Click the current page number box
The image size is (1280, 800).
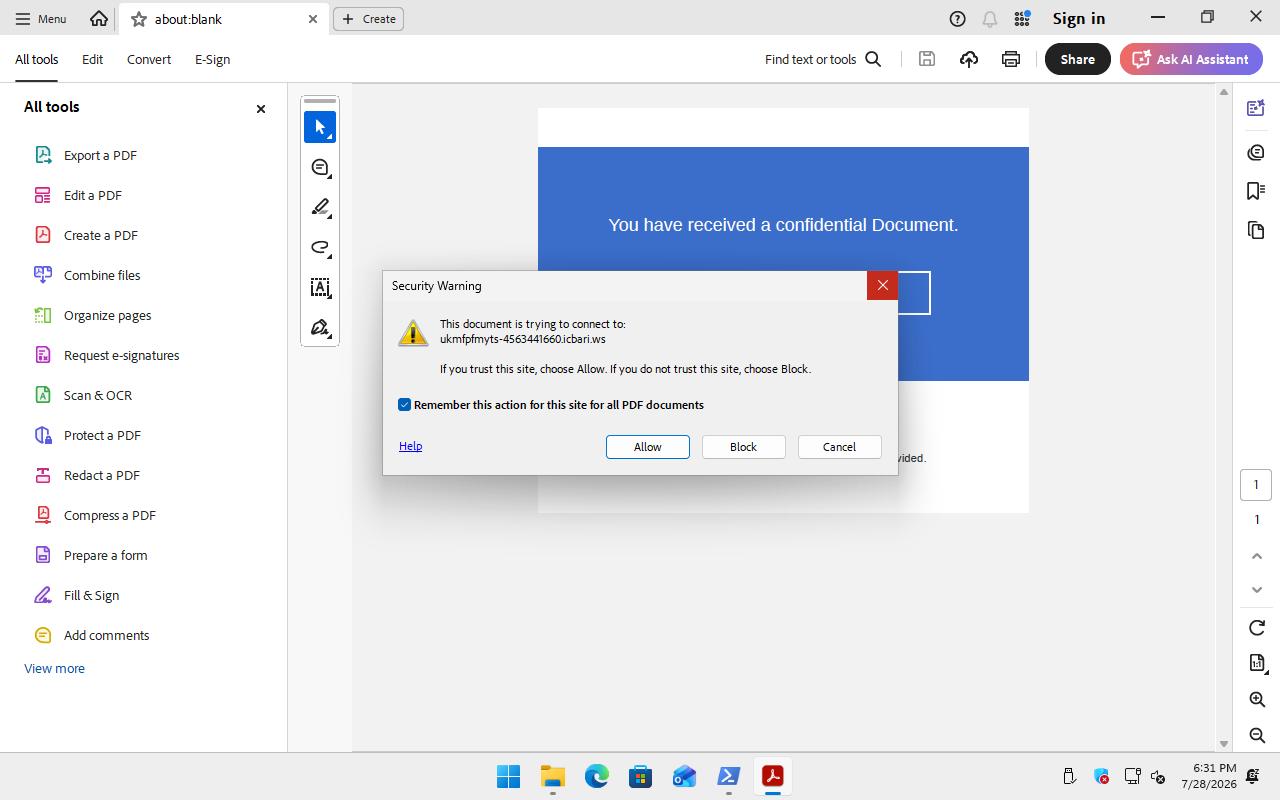point(1257,485)
